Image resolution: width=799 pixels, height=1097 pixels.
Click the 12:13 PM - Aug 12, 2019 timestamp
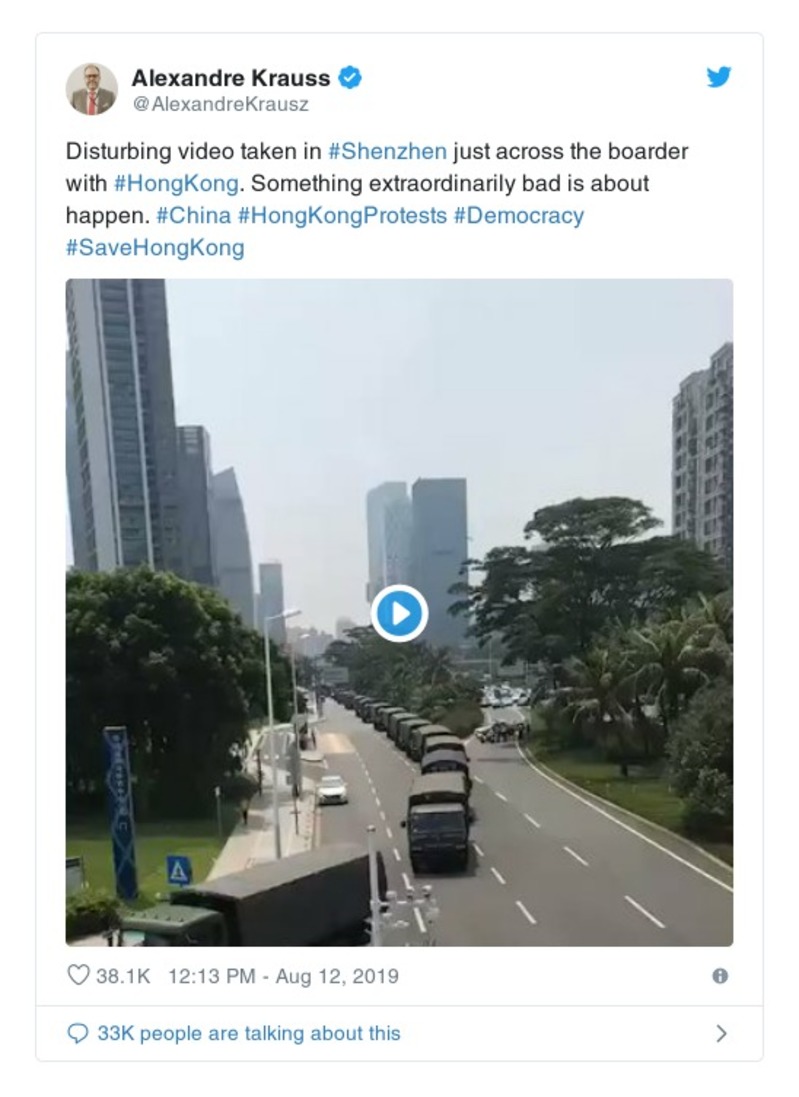283,976
